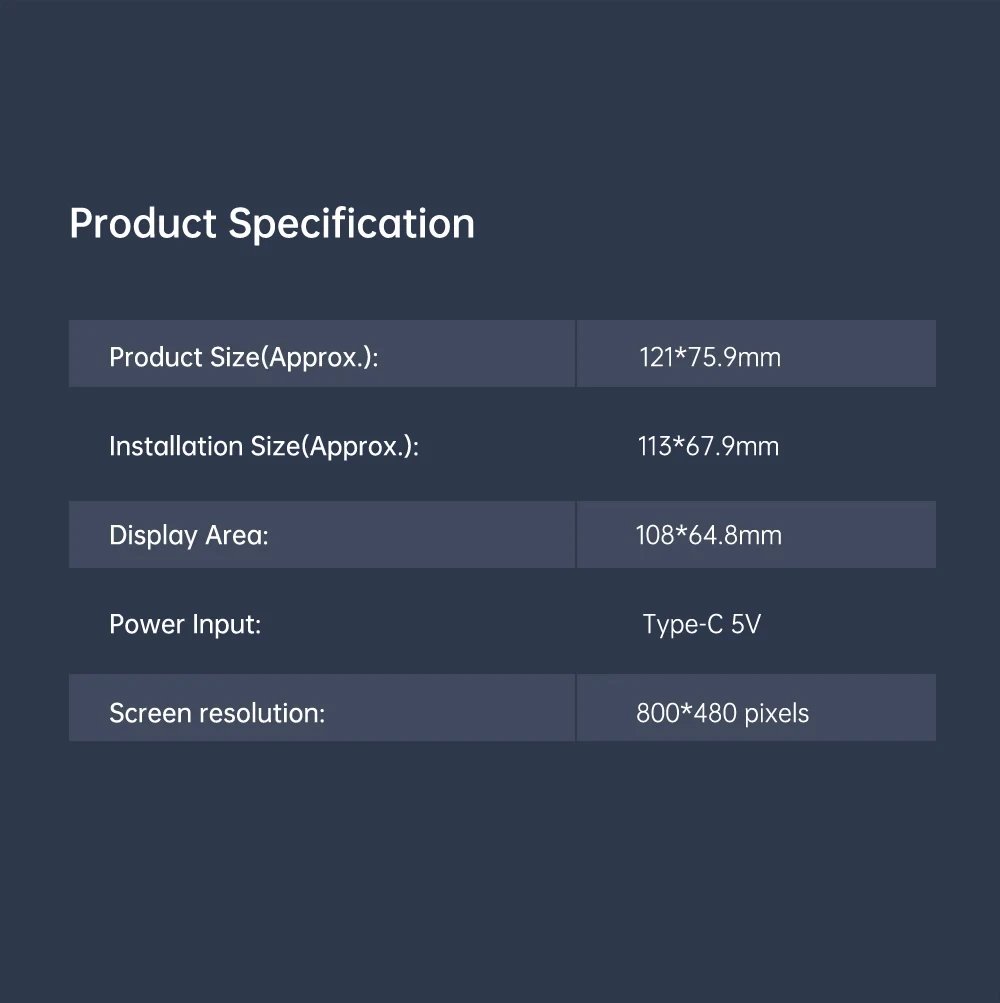1000x1003 pixels.
Task: Click the word Product in the title
Action: pos(143,224)
